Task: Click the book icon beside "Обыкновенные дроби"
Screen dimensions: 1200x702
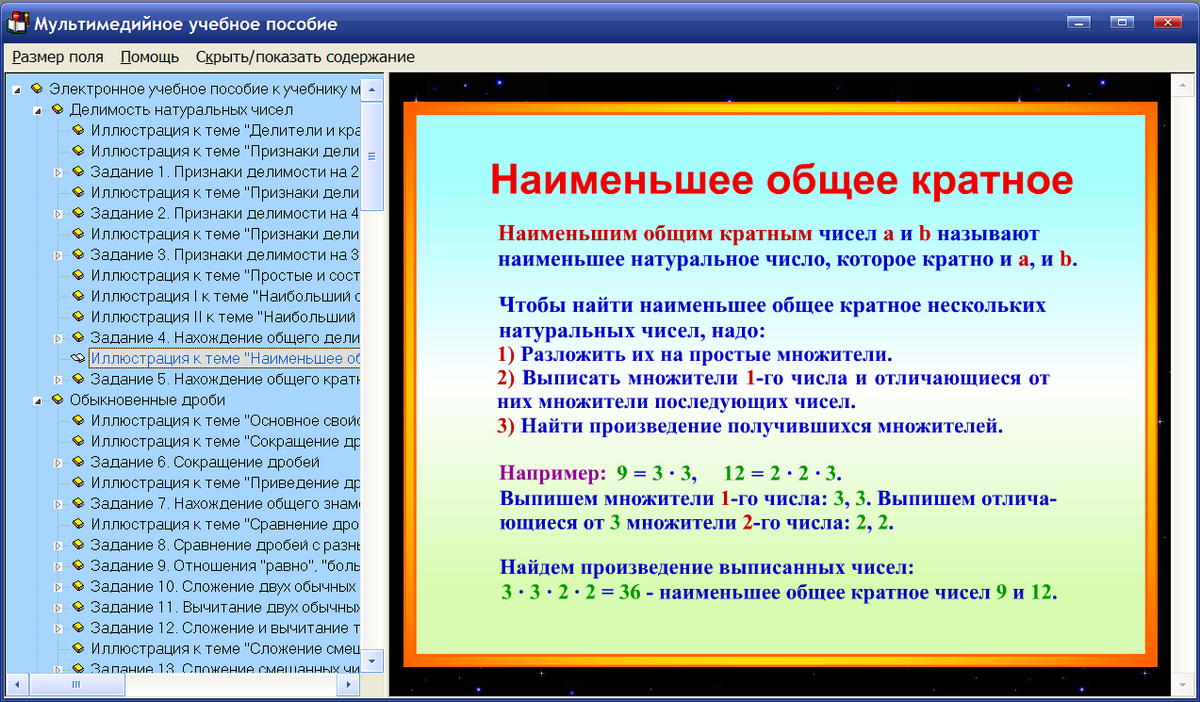Action: 59,400
